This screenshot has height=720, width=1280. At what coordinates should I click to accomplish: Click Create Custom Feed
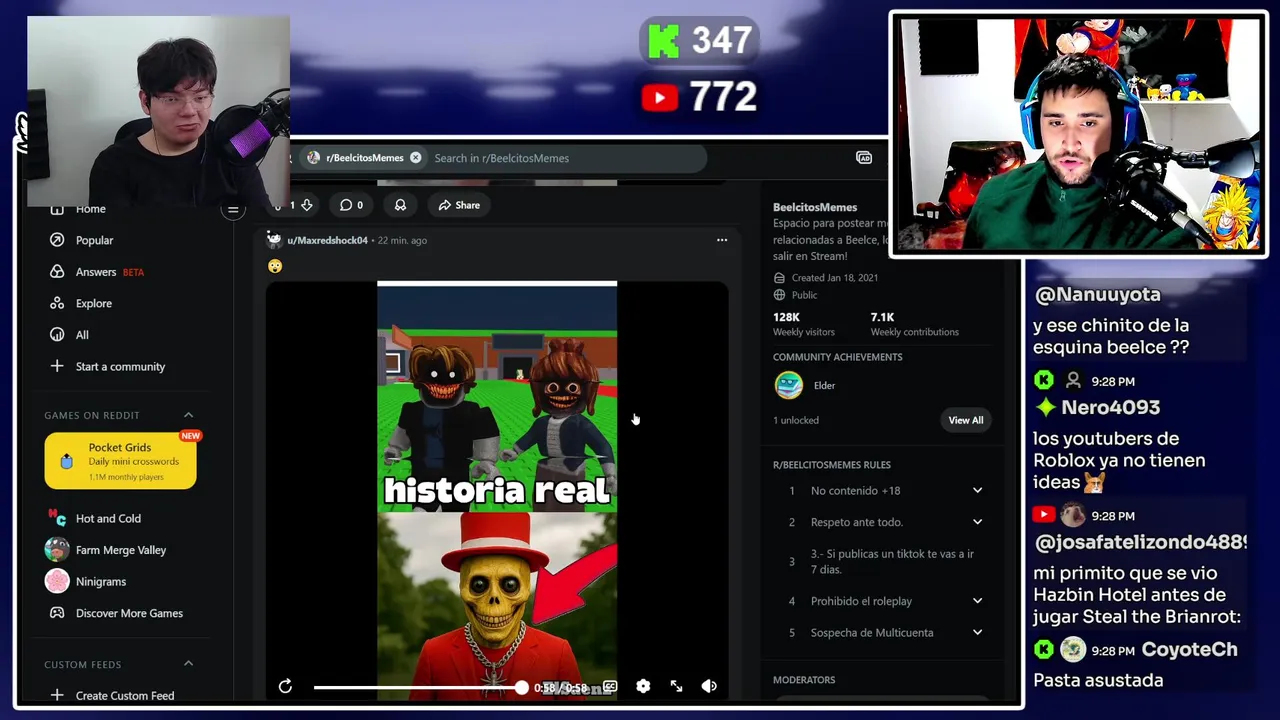click(x=124, y=695)
